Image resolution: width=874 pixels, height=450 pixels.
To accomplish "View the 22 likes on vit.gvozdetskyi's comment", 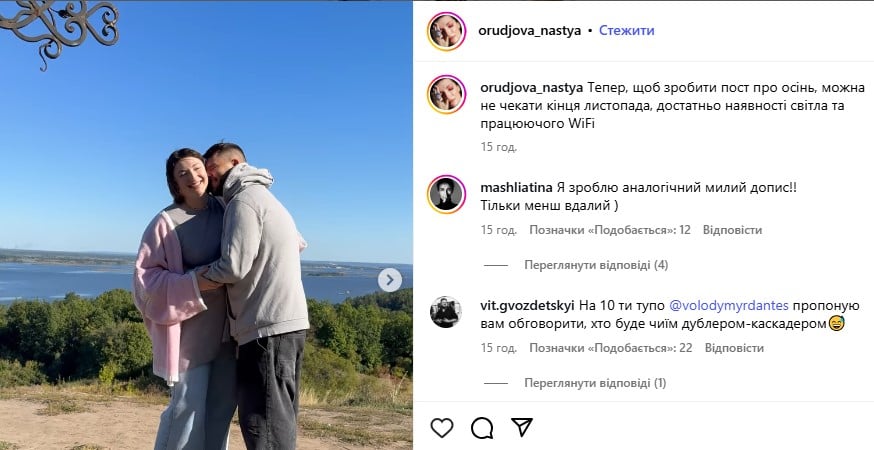I will pos(610,348).
